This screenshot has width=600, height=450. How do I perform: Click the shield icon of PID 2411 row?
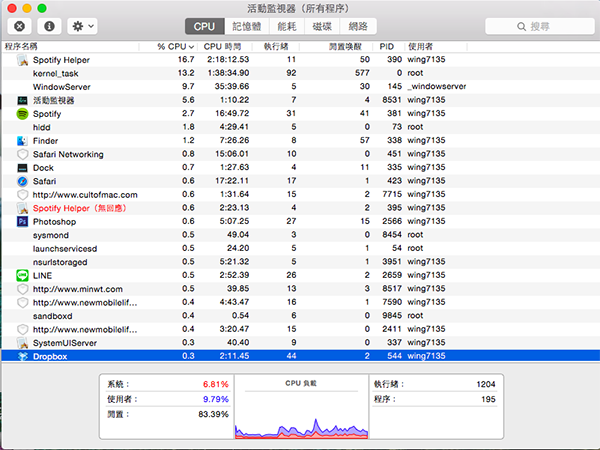[23, 329]
